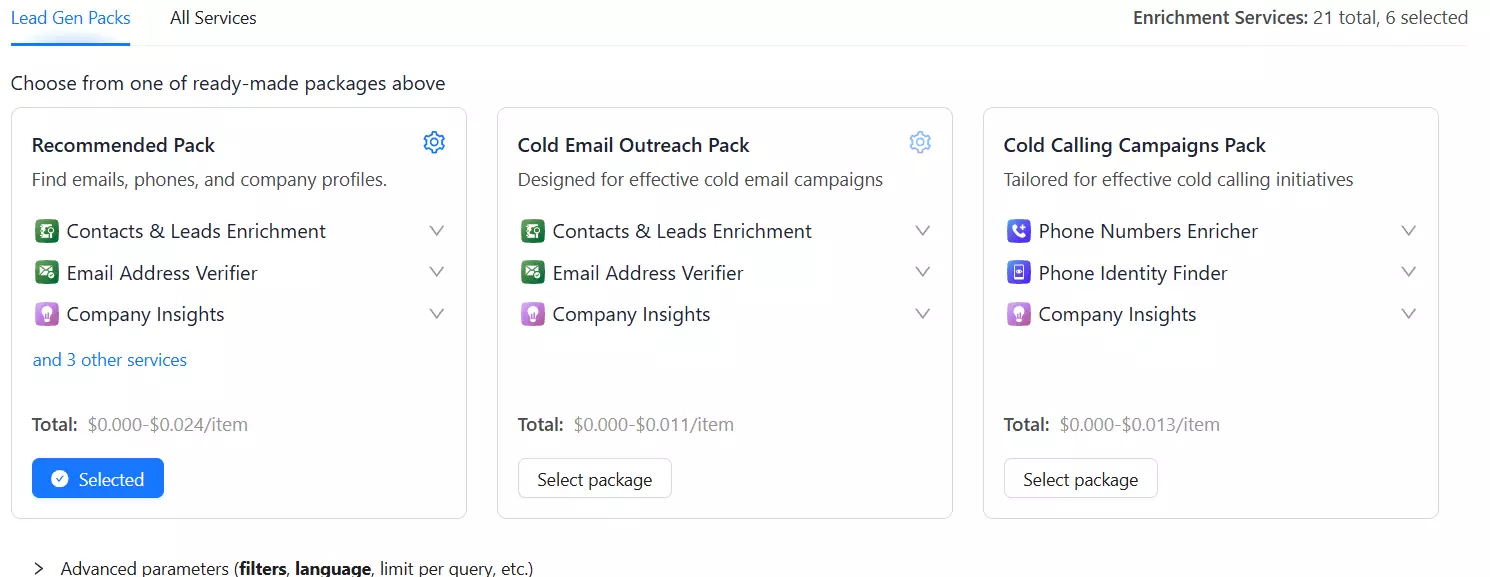Expand Phone Identity Finder details

[x=1409, y=272]
